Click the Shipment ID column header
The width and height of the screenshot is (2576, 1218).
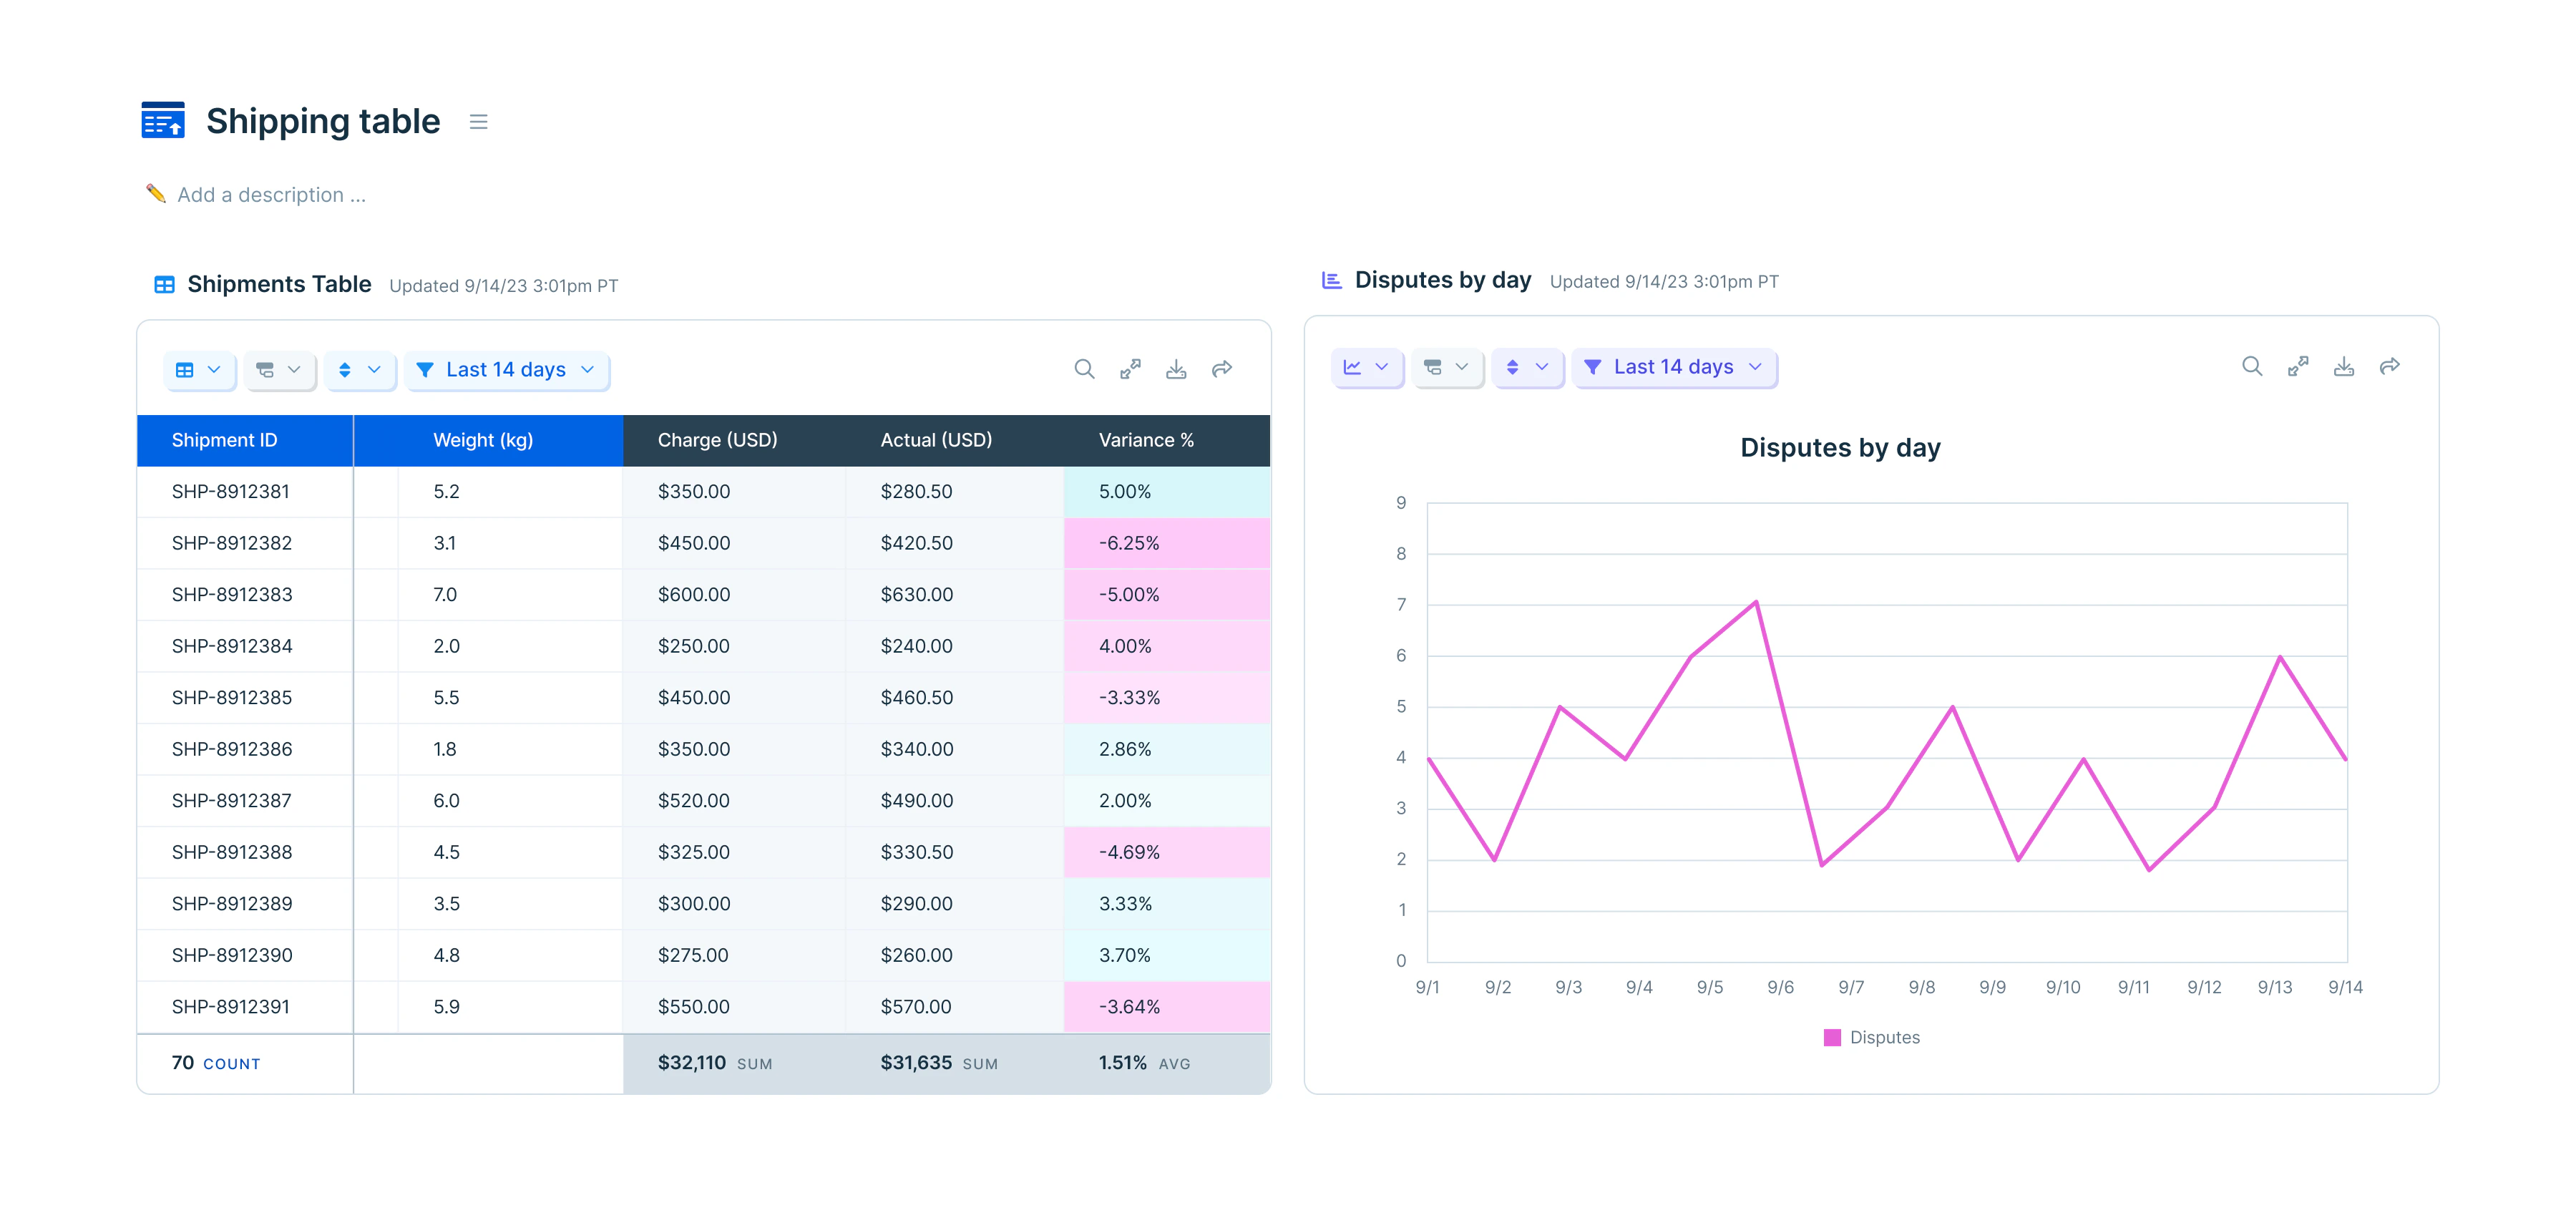[x=224, y=440]
